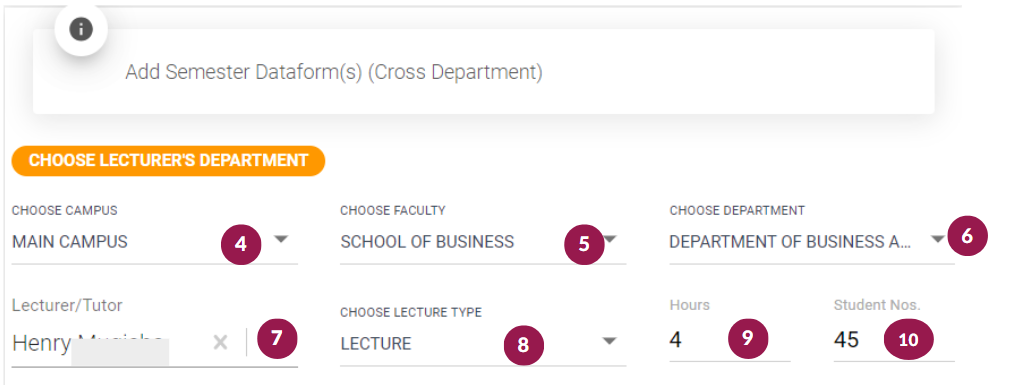
Task: Click the numbered marker 8 badge
Action: [x=523, y=344]
